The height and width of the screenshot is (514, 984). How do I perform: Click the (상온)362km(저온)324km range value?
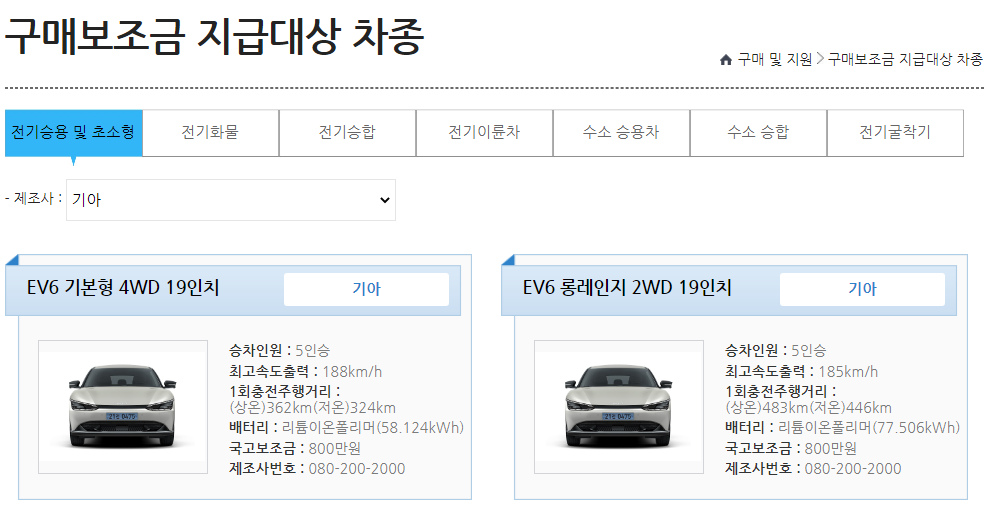pyautogui.click(x=313, y=408)
